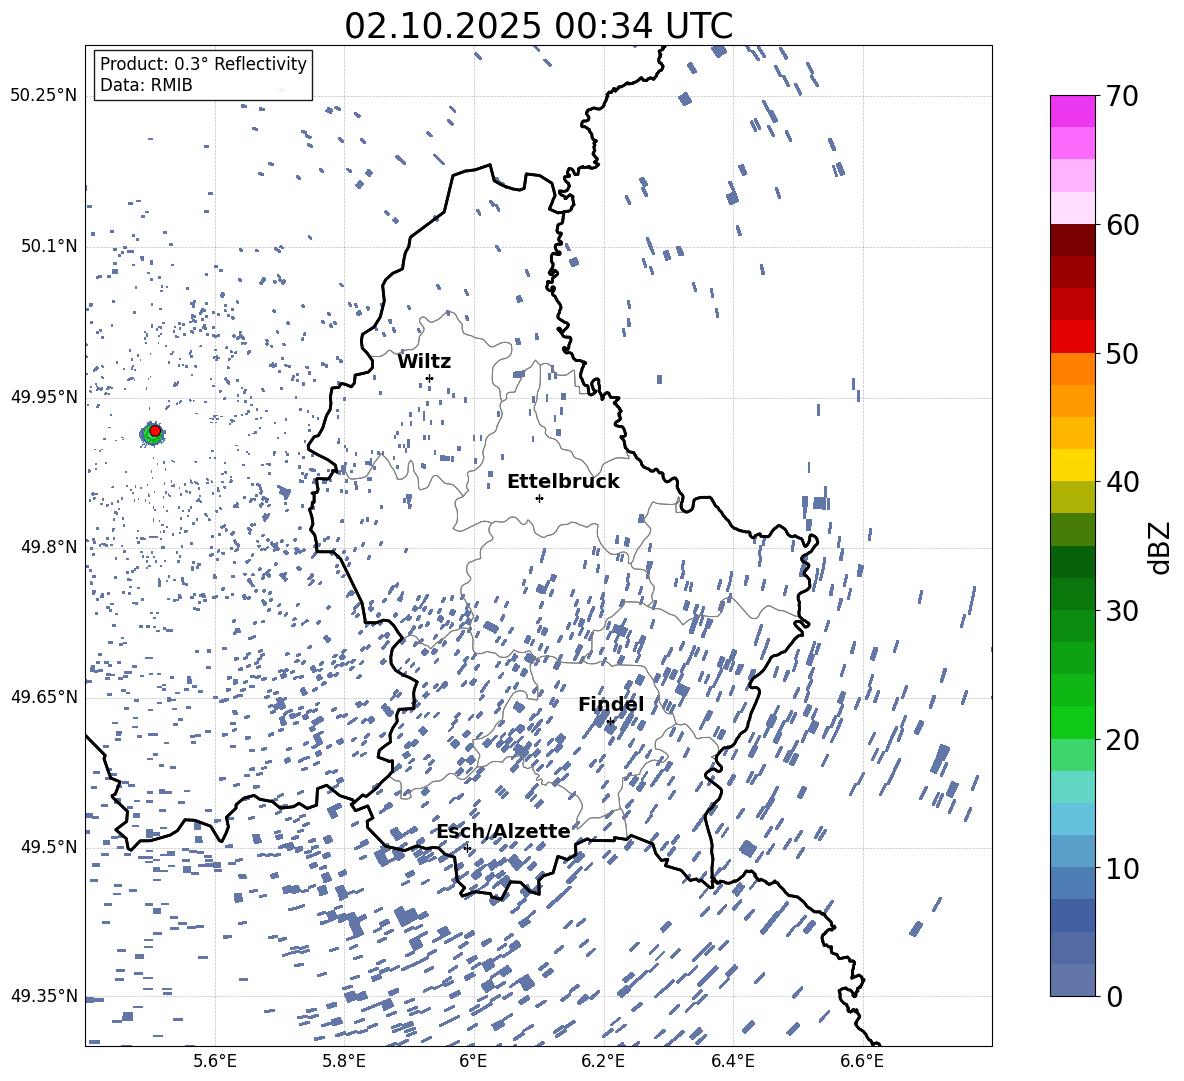Click the magenta 70 dBZ colorbar segment
1184x1081 pixels.
1072,111
